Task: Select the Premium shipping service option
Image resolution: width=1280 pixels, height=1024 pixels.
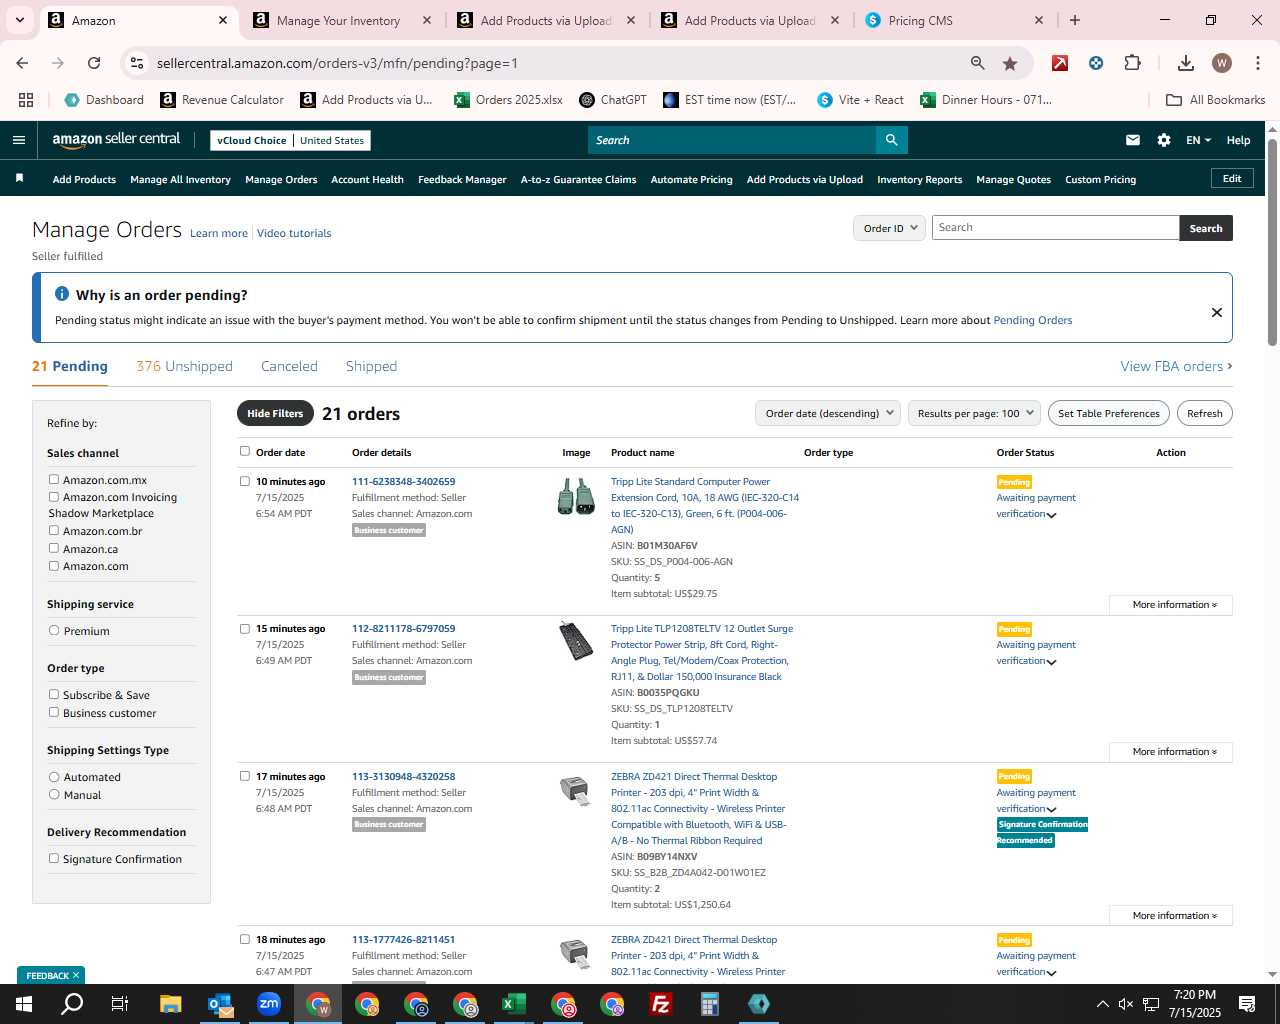Action: click(x=54, y=630)
